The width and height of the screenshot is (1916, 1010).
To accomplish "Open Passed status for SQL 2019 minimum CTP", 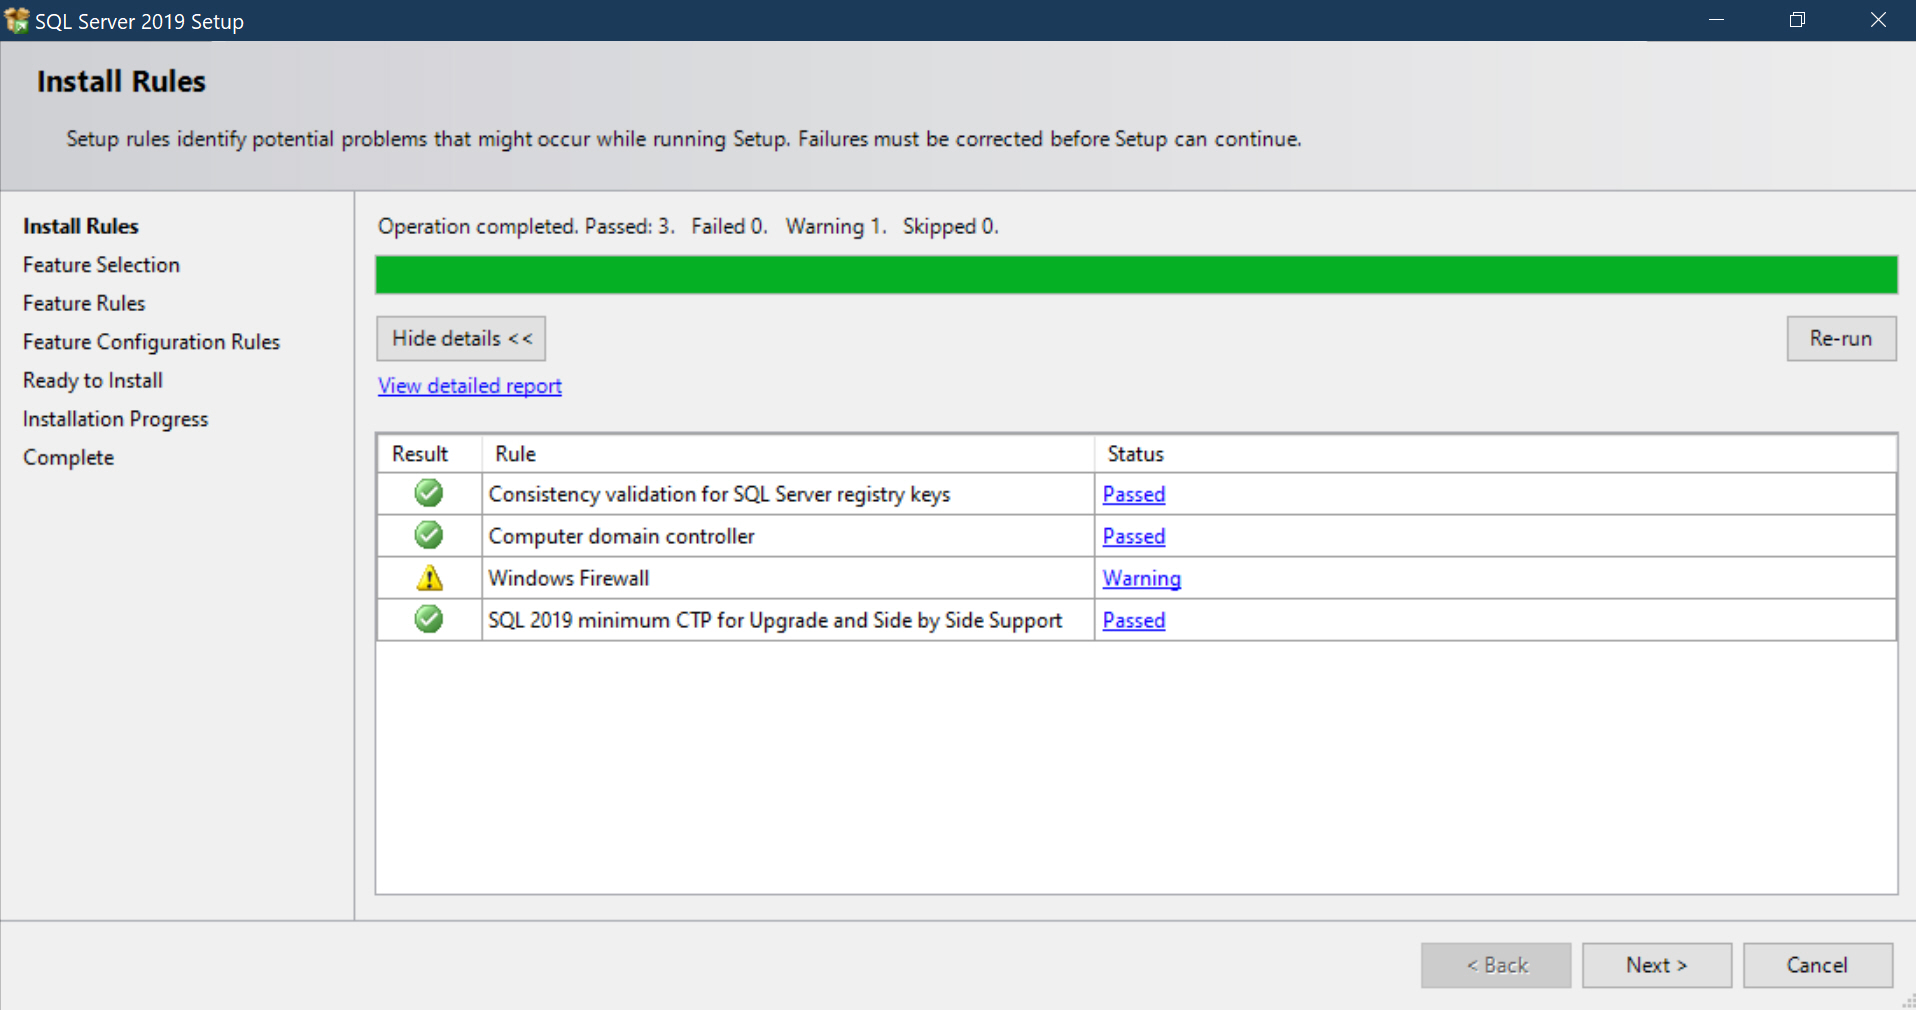I will coord(1133,620).
